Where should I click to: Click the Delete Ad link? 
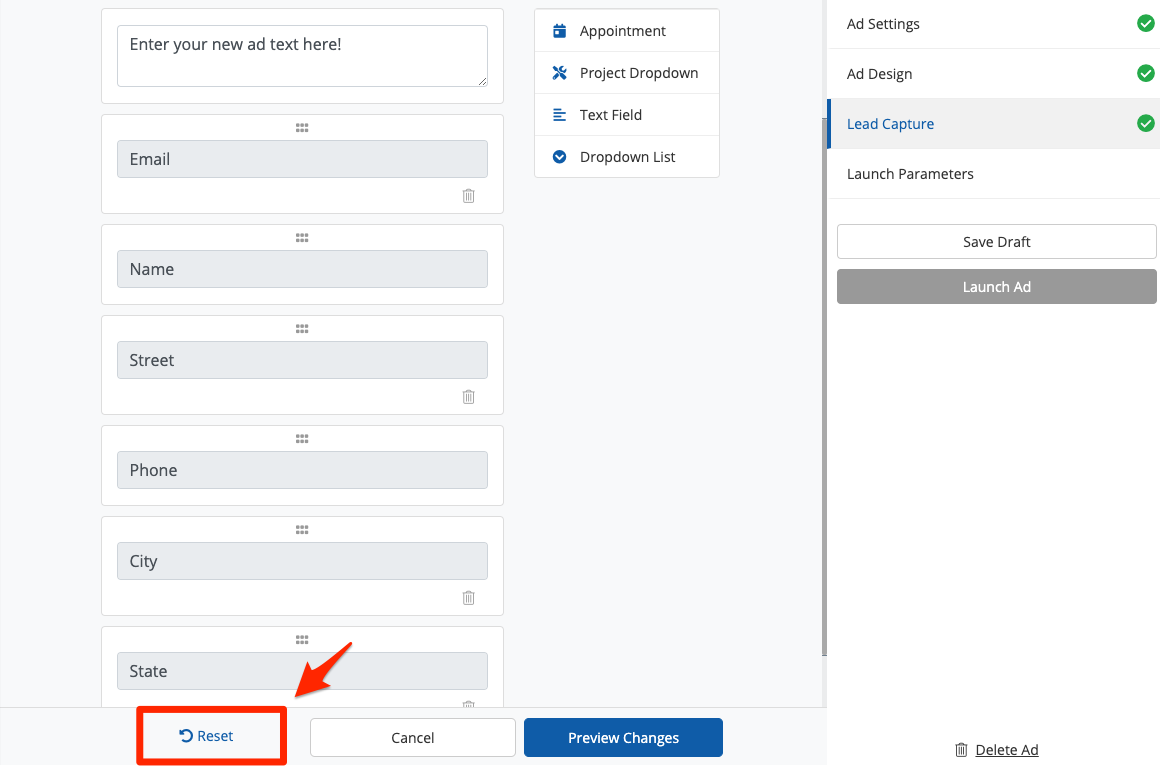[1006, 750]
